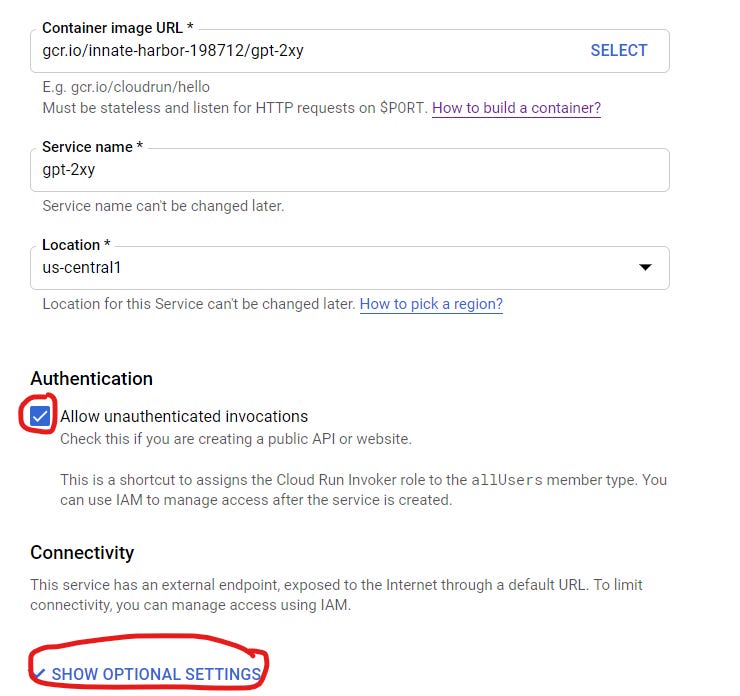
Task: Click the 'E.g. gcr.io/cloudrun/hello' example hint
Action: coord(126,87)
